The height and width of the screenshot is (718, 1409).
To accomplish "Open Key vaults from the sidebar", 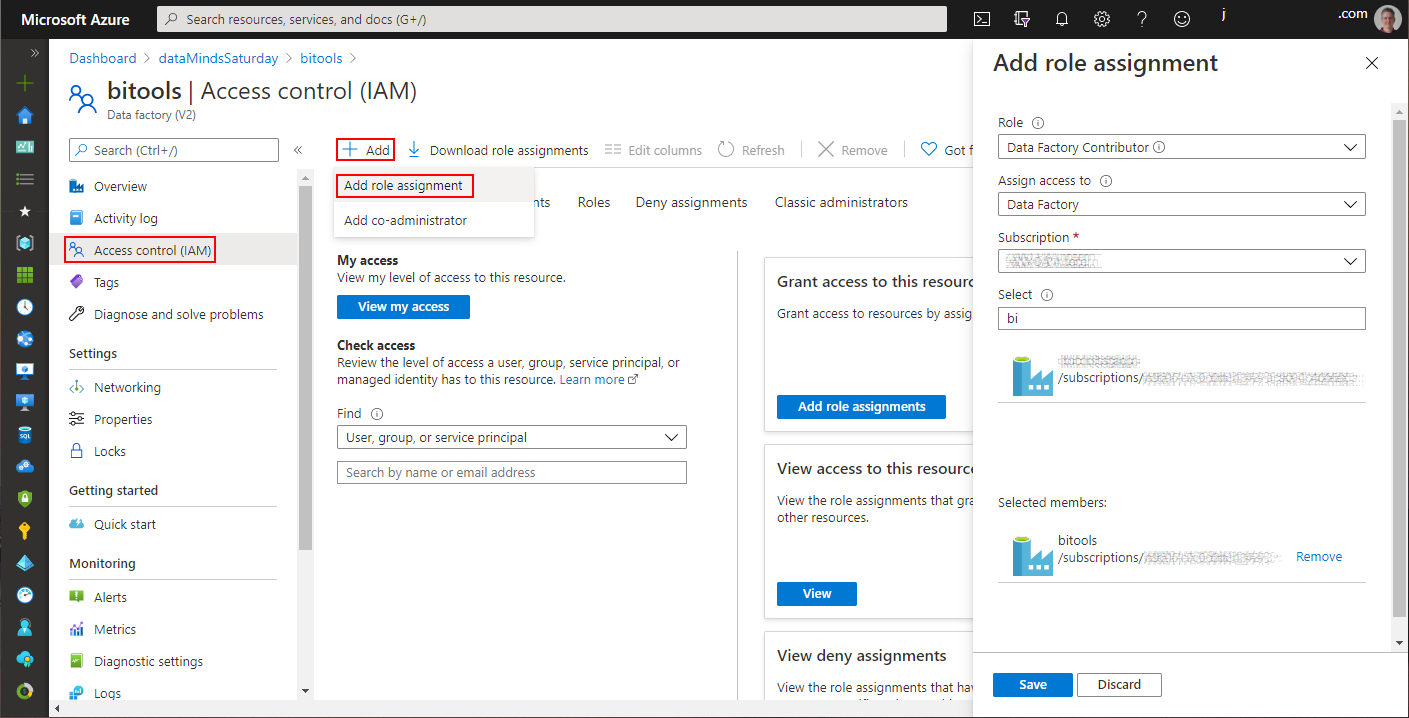I will pyautogui.click(x=23, y=530).
